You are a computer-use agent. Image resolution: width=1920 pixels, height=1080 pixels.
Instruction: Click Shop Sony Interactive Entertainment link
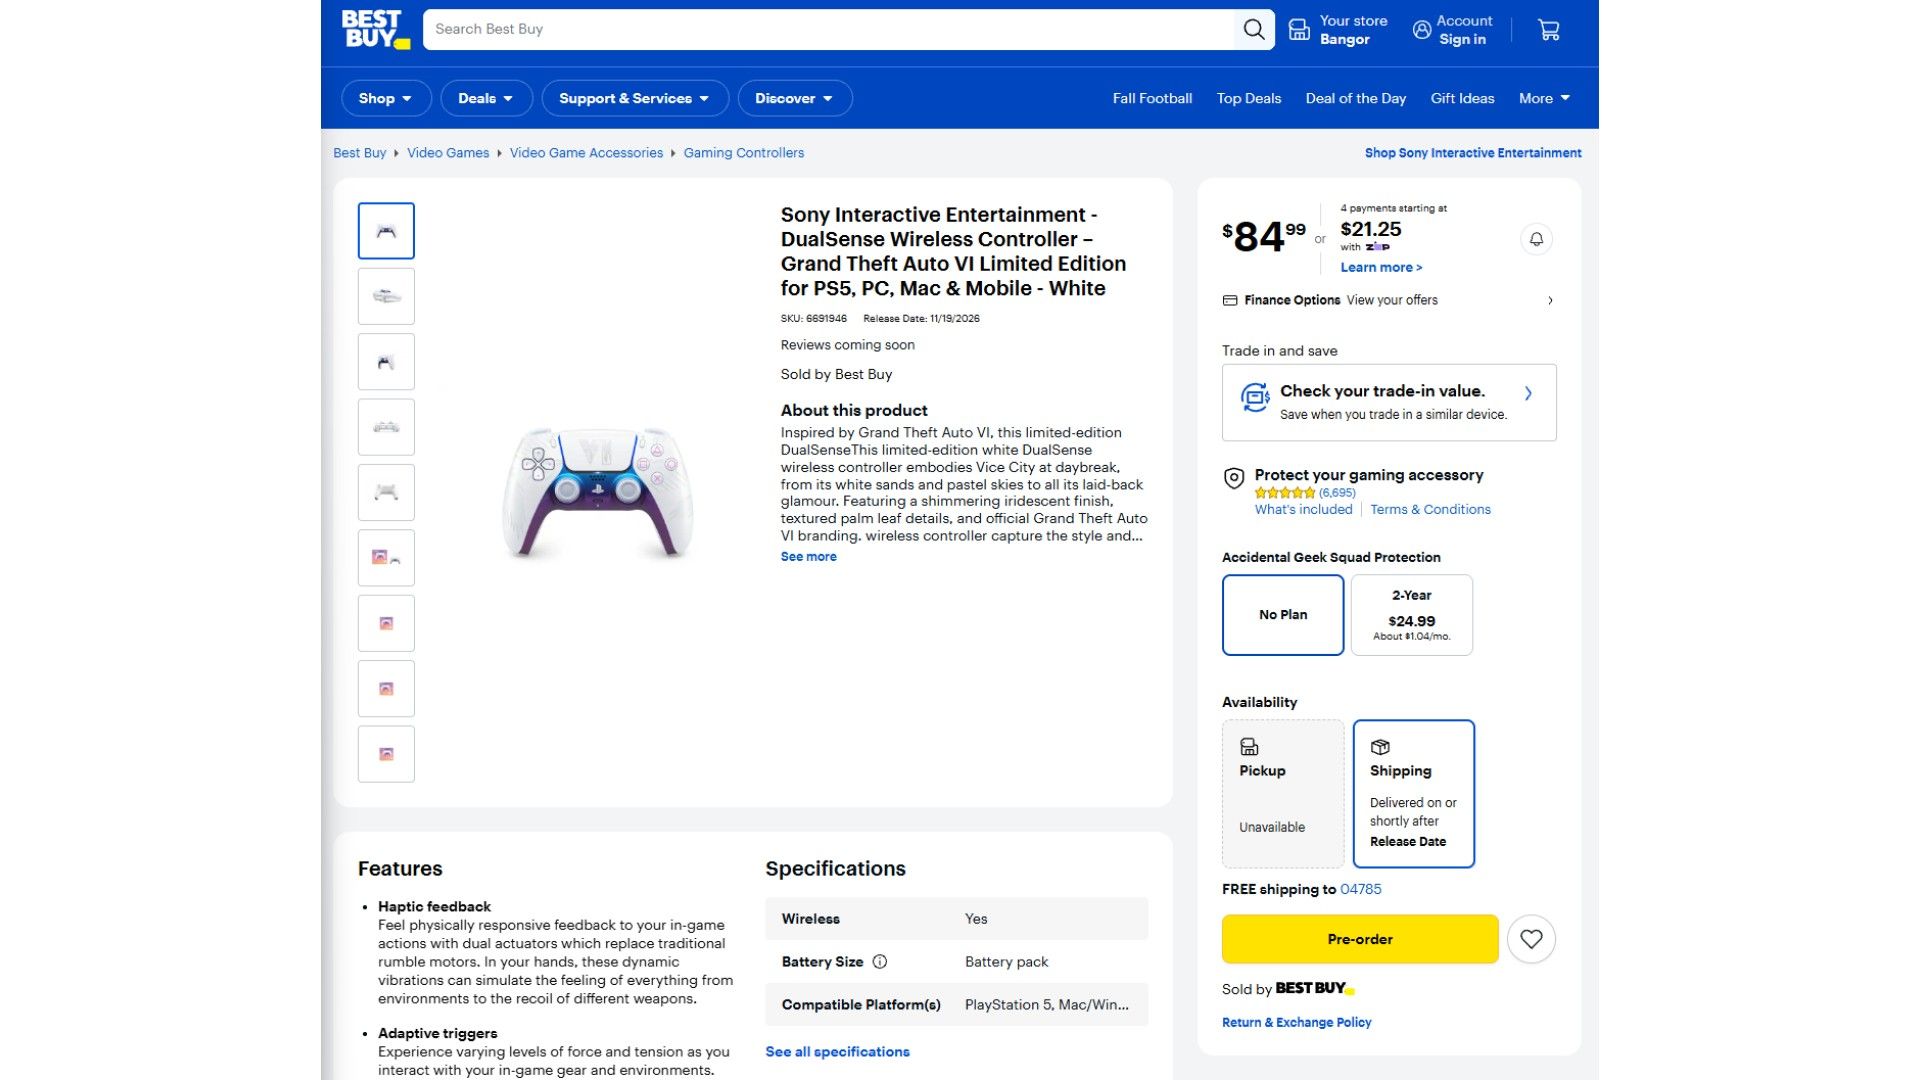tap(1473, 153)
